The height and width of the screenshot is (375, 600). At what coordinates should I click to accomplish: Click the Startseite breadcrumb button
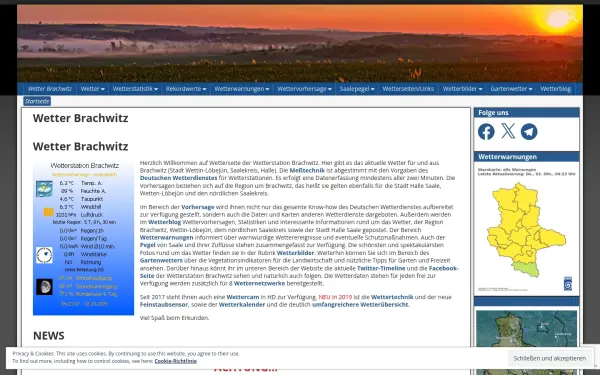click(37, 101)
